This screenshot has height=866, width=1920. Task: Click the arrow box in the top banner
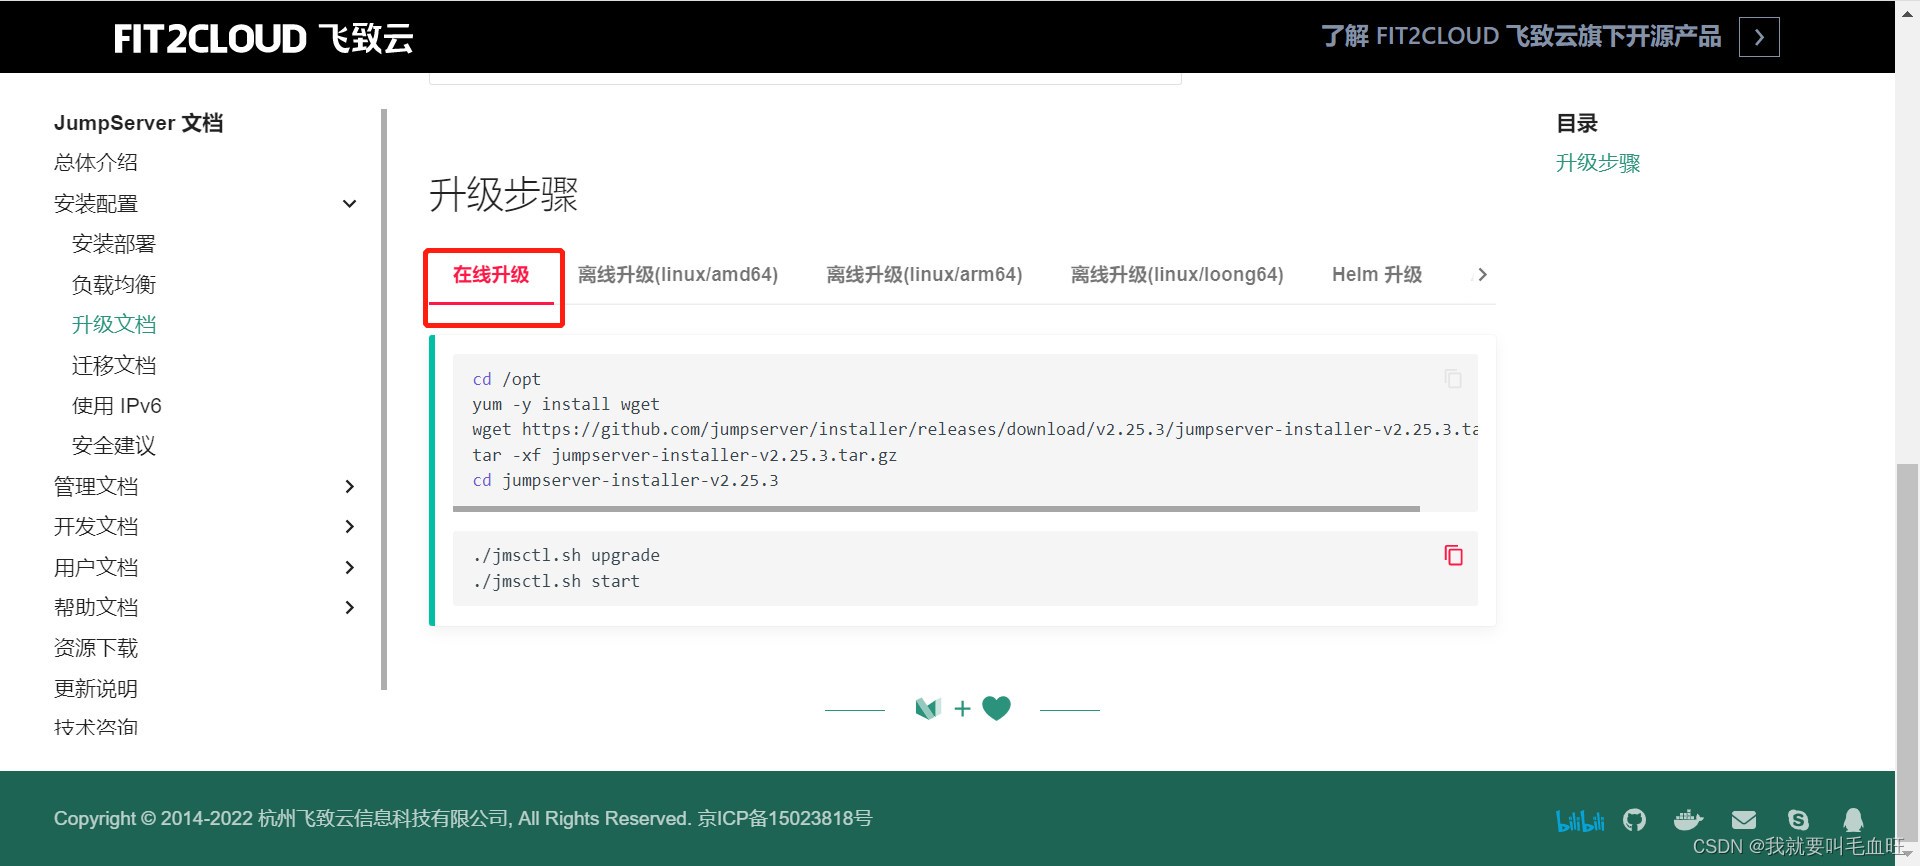(x=1759, y=37)
